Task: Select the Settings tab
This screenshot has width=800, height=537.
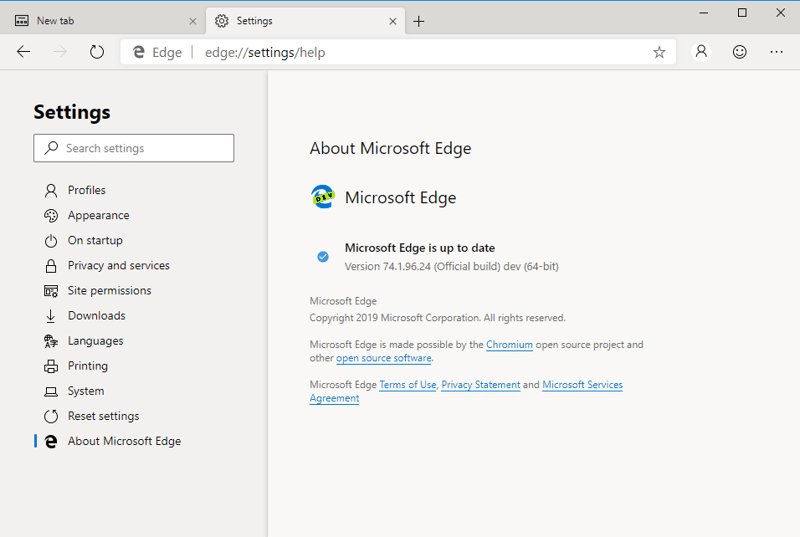Action: click(305, 21)
